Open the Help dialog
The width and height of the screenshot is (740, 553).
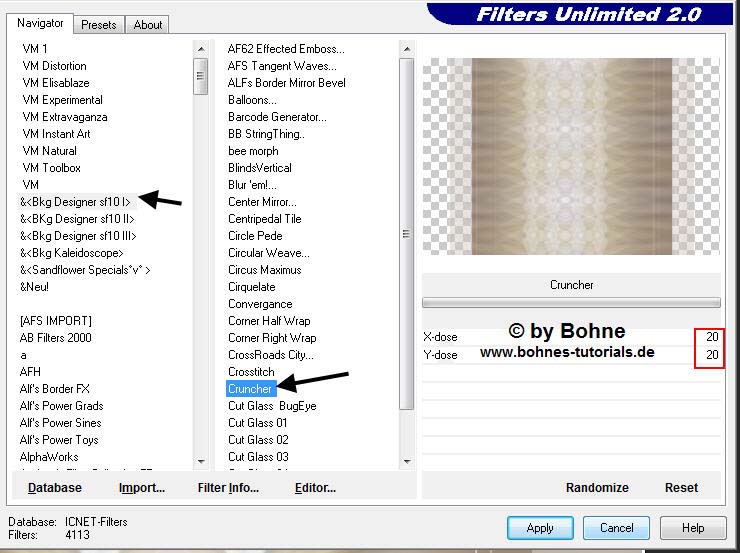pos(693,528)
